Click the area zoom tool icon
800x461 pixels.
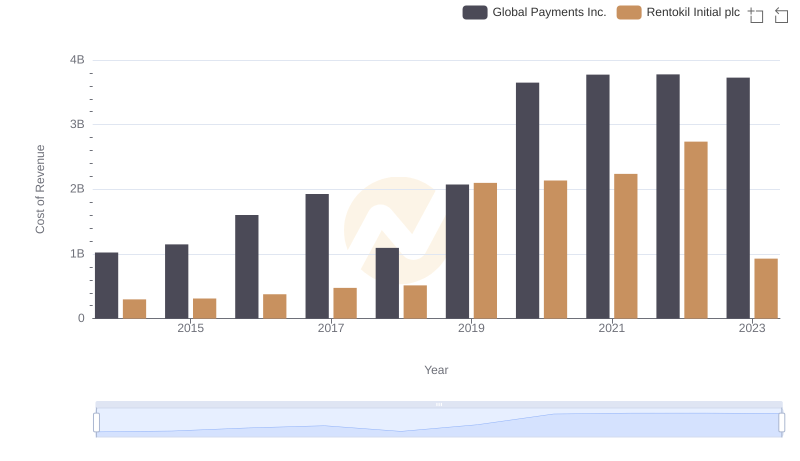coord(756,14)
